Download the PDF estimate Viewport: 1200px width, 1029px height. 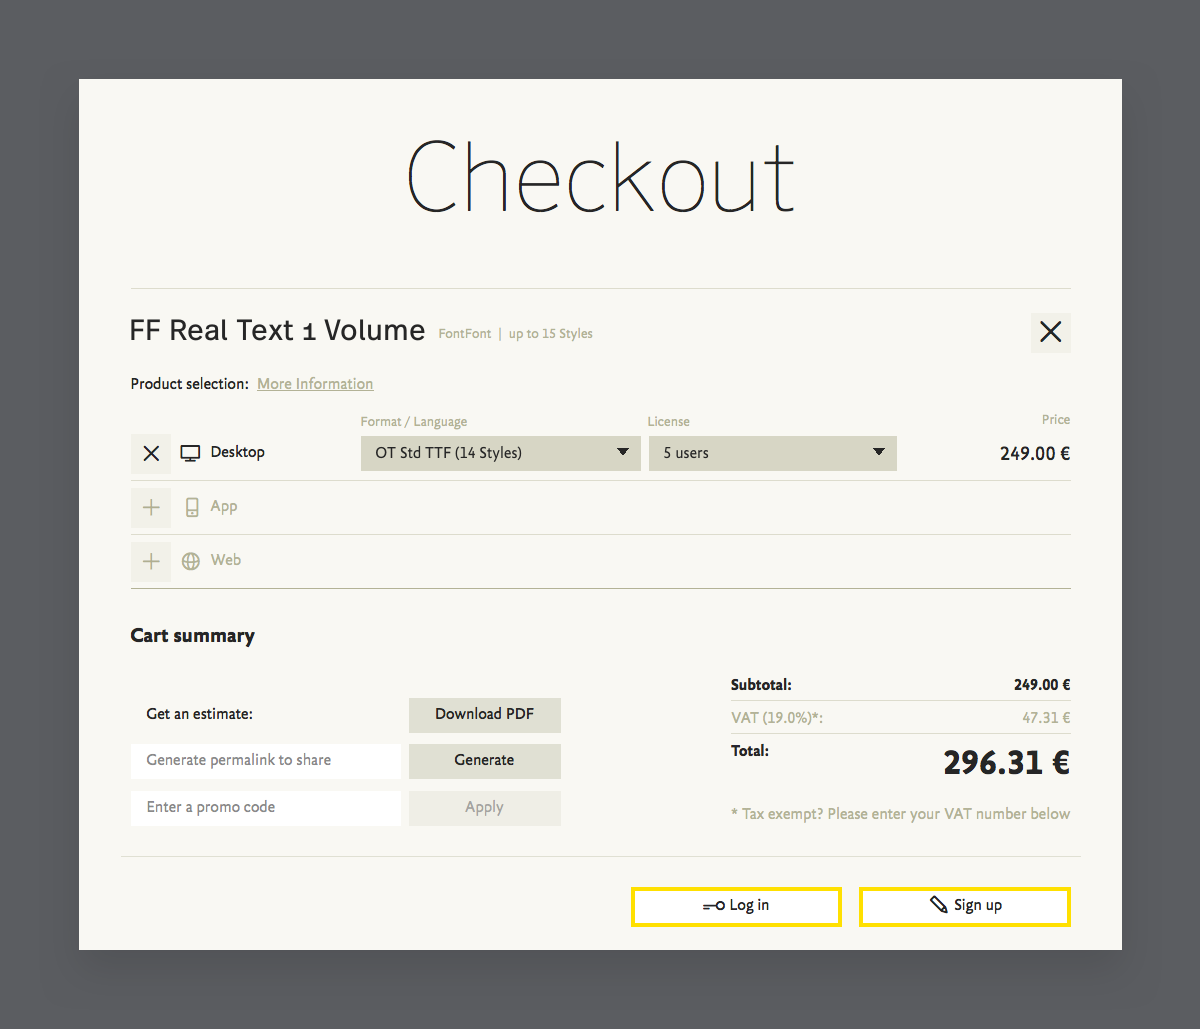point(484,714)
